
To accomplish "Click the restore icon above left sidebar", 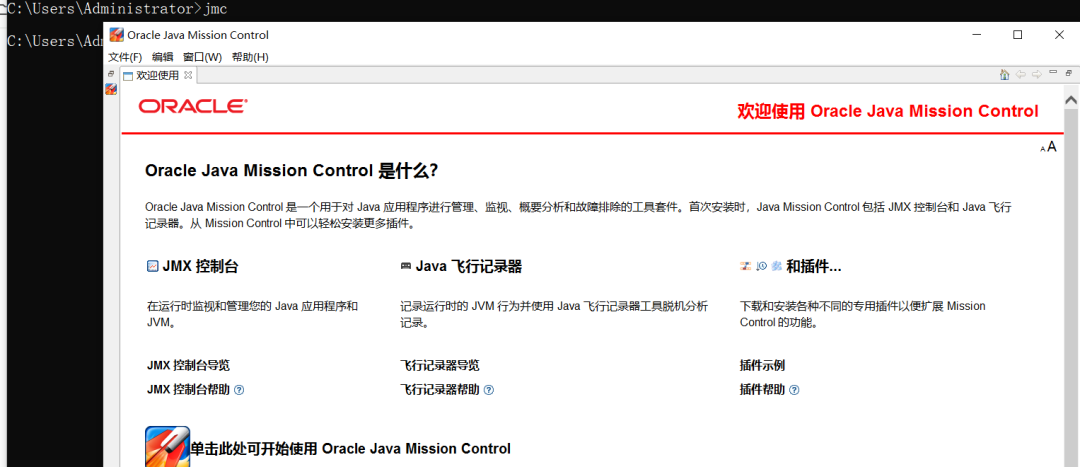I will (x=111, y=73).
